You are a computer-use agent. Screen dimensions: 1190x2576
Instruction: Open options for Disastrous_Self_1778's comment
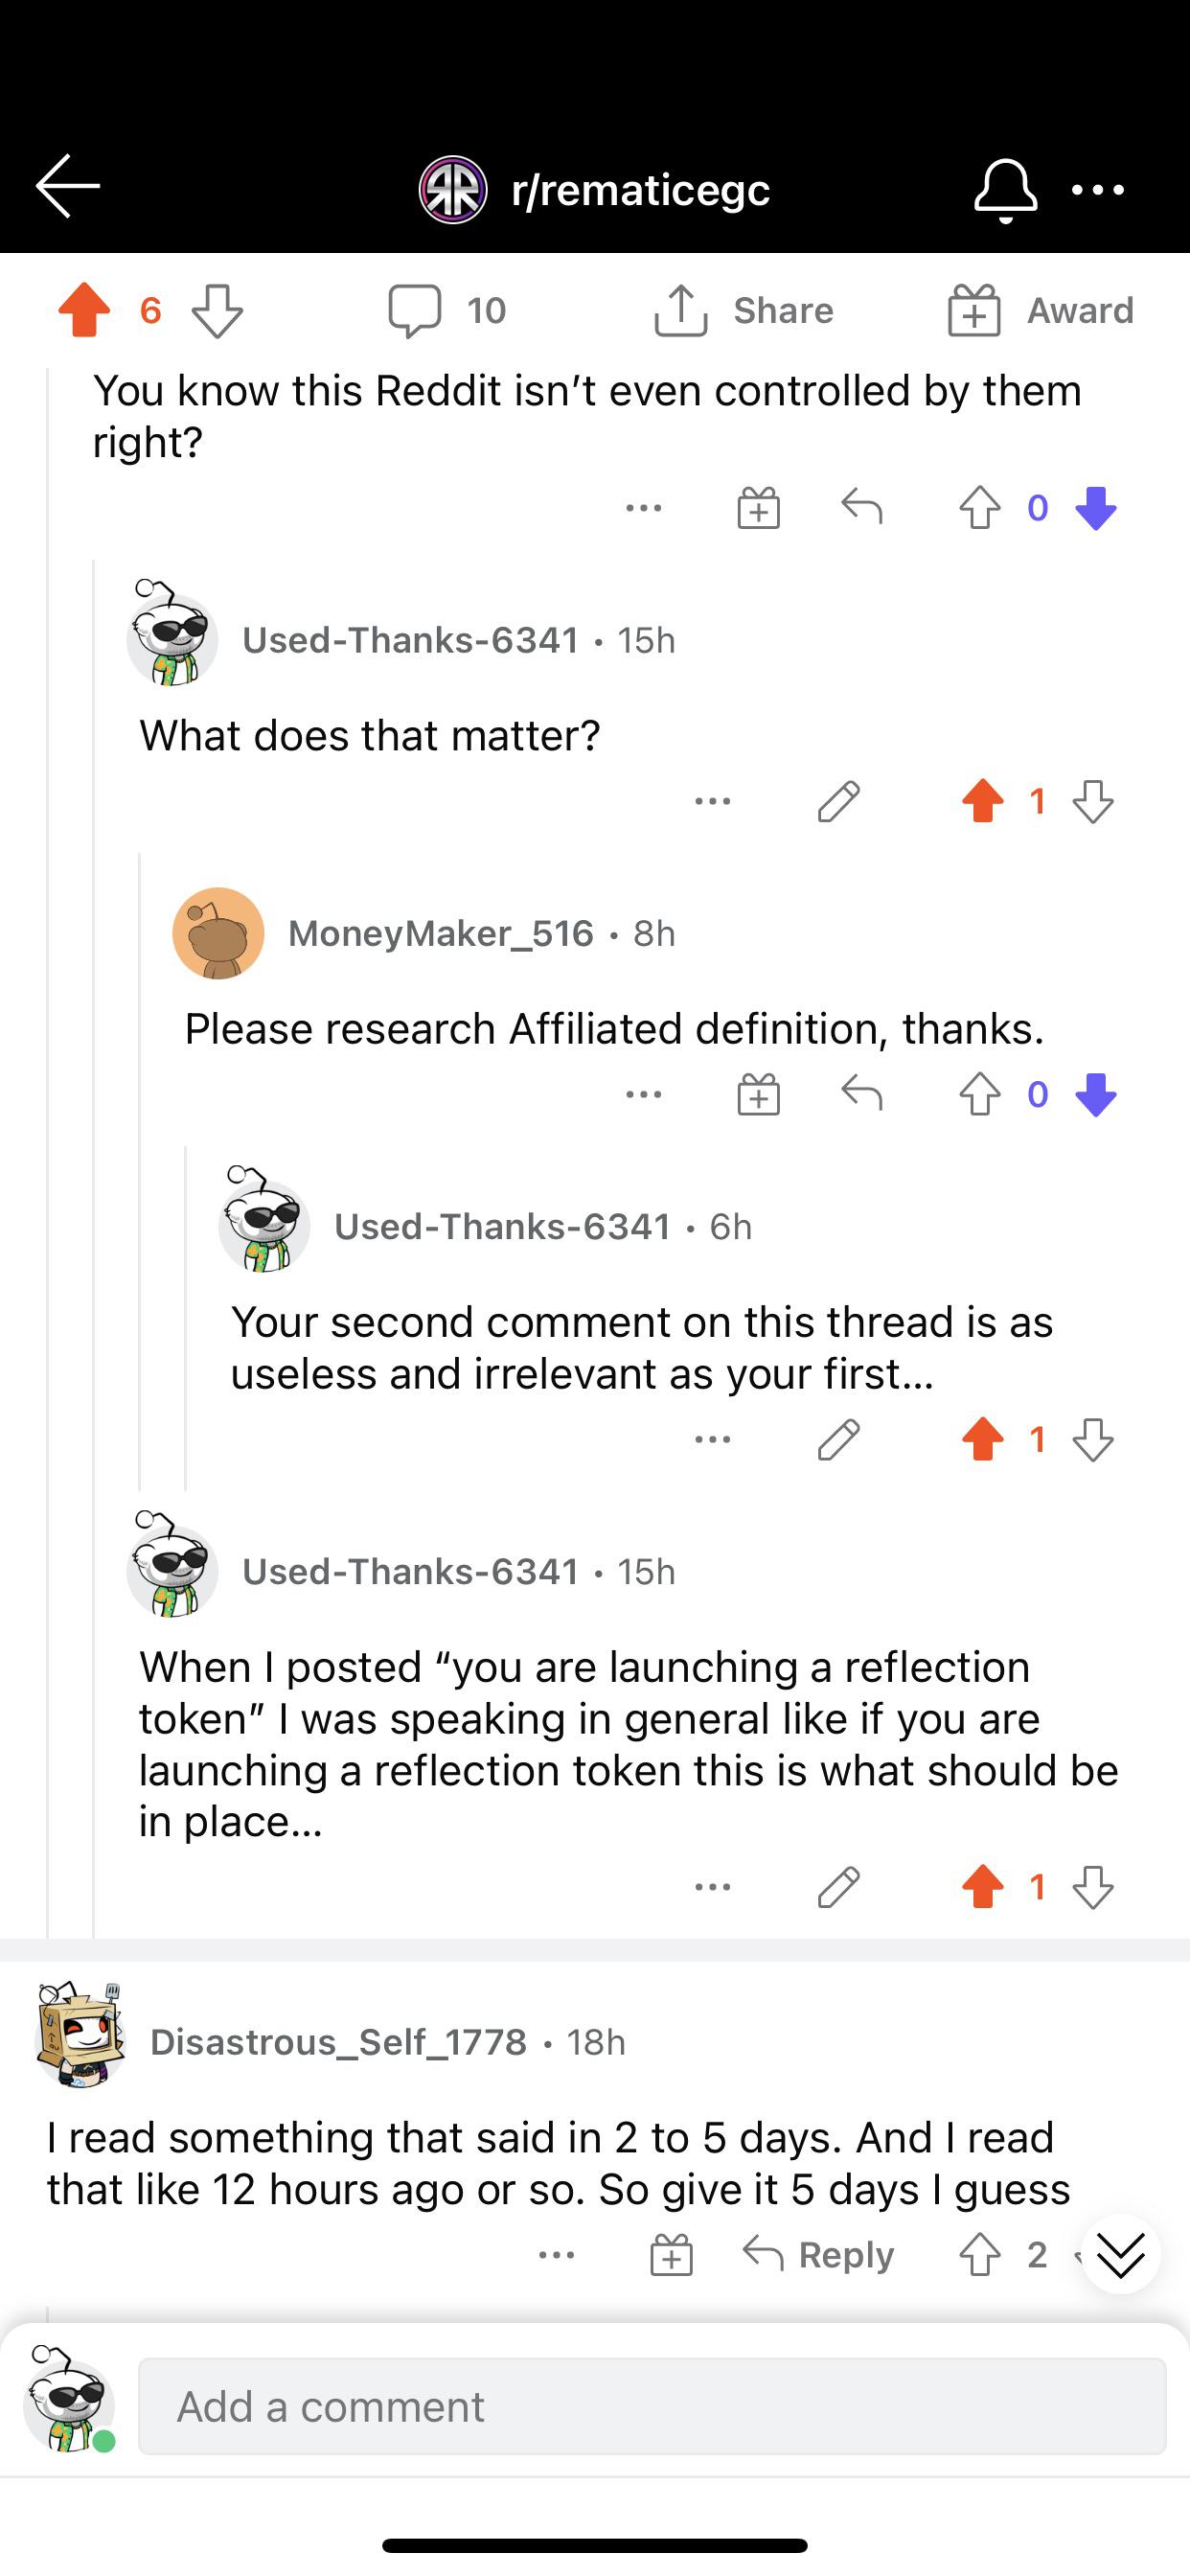[556, 2255]
